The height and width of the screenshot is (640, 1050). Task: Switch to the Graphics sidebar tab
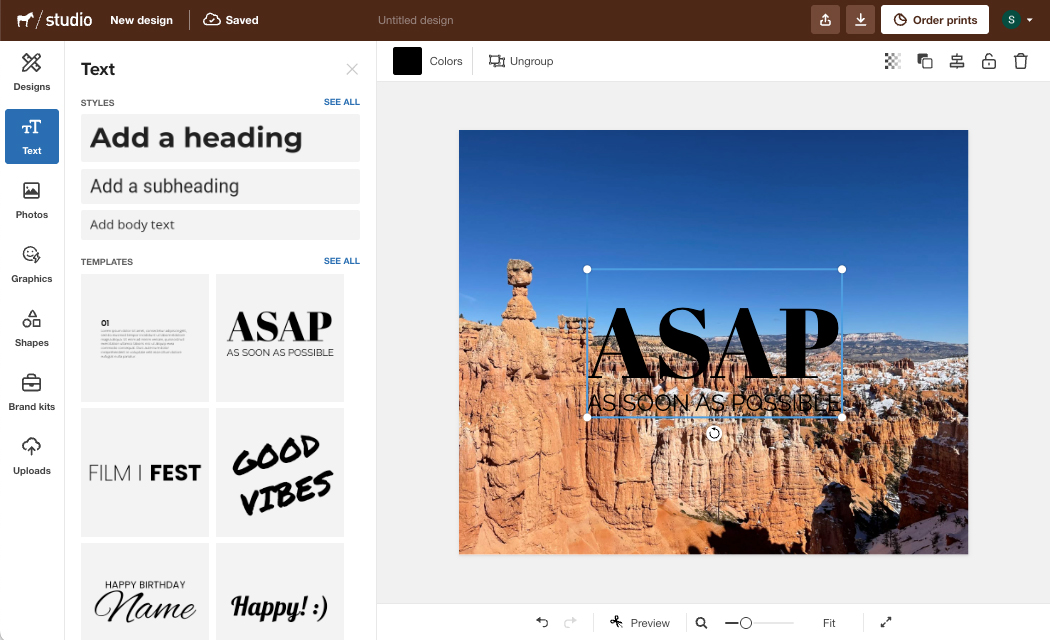click(x=32, y=264)
